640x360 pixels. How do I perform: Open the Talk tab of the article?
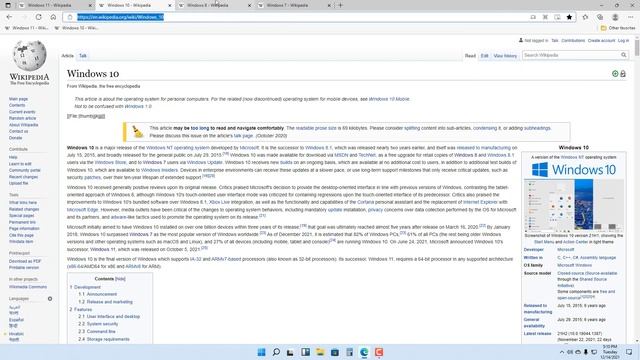83,56
